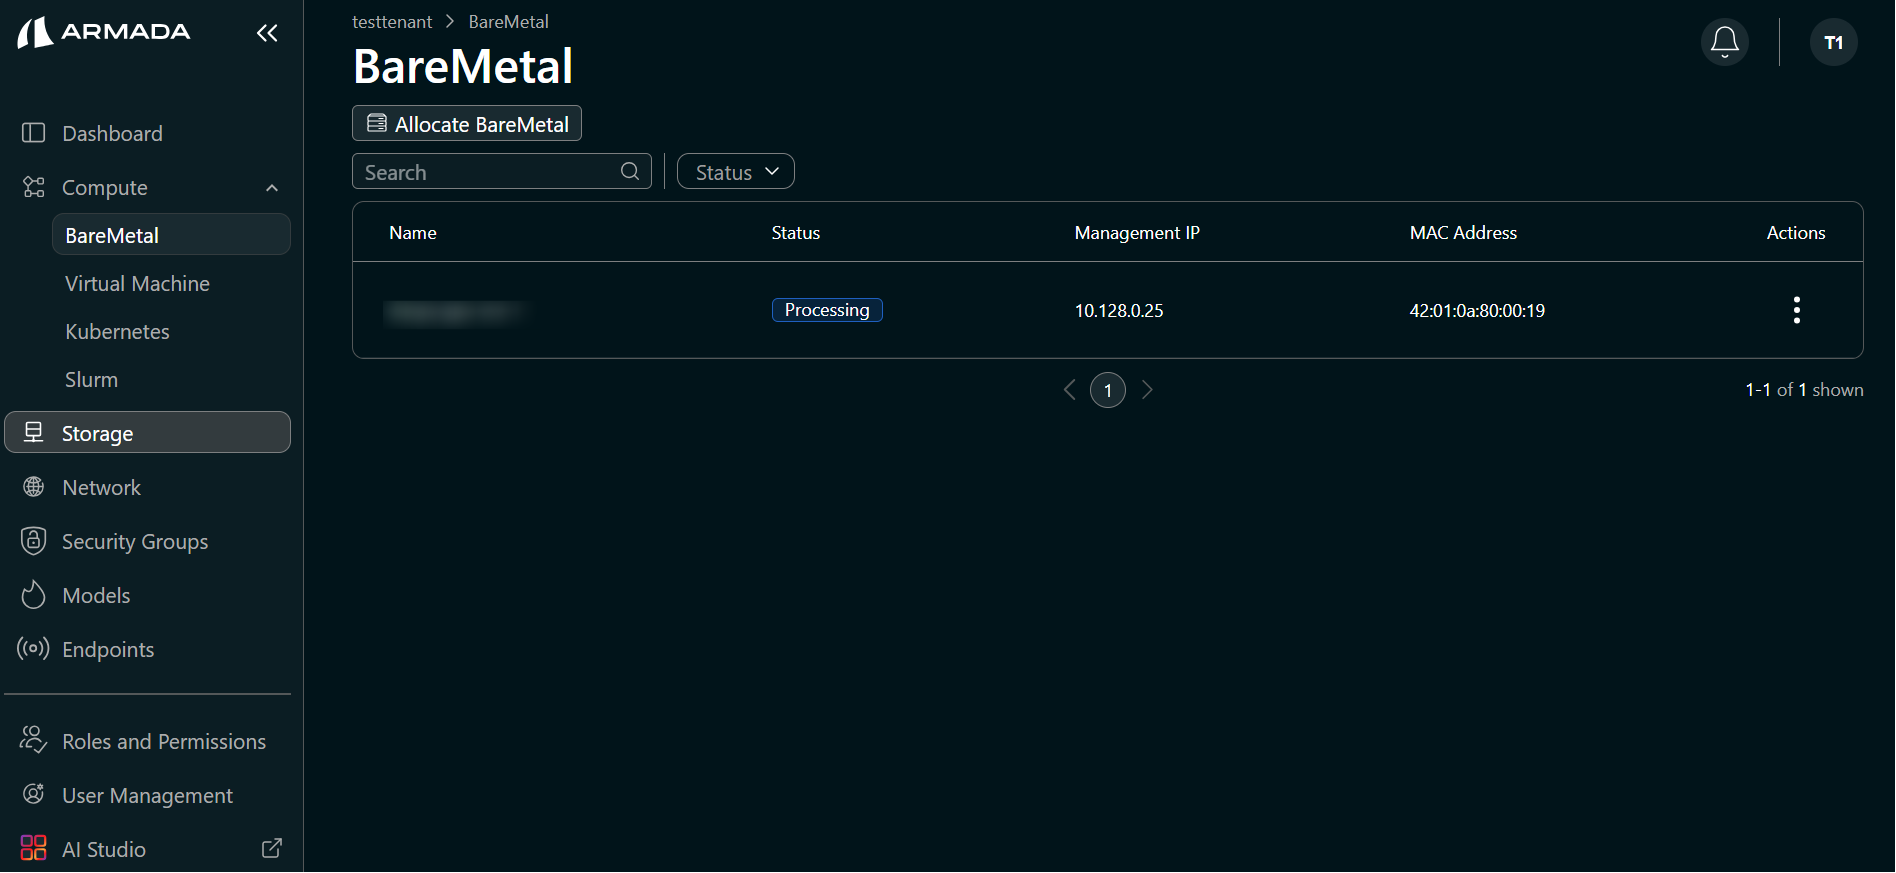The width and height of the screenshot is (1896, 873).
Task: Select BareMetal in sidebar
Action: pyautogui.click(x=171, y=234)
